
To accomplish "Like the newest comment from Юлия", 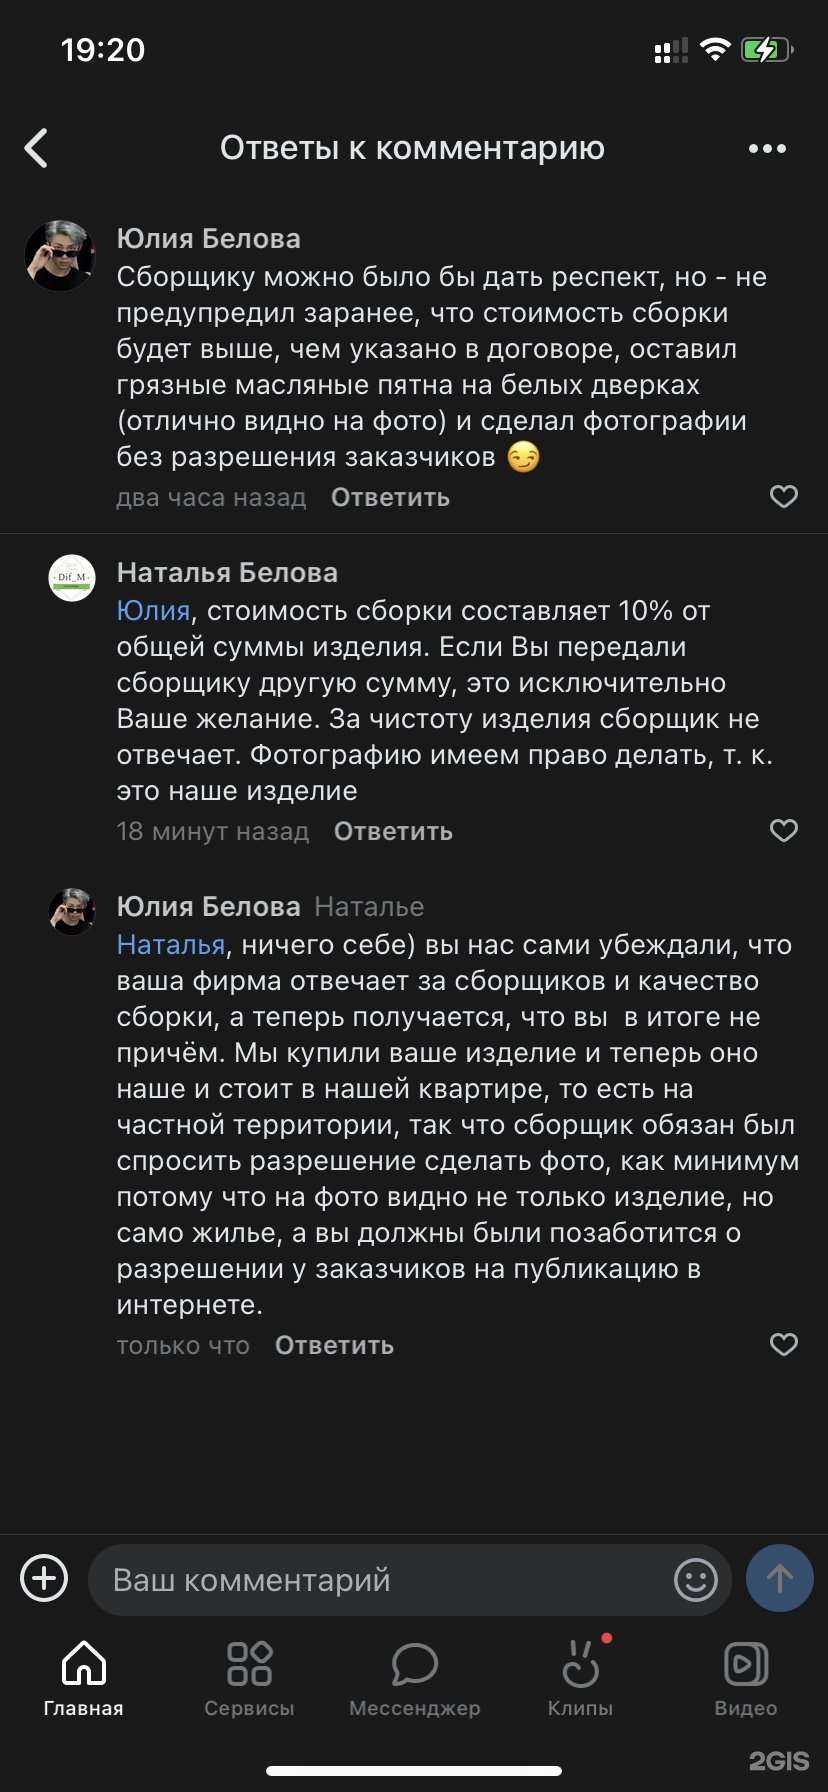I will tap(784, 1345).
